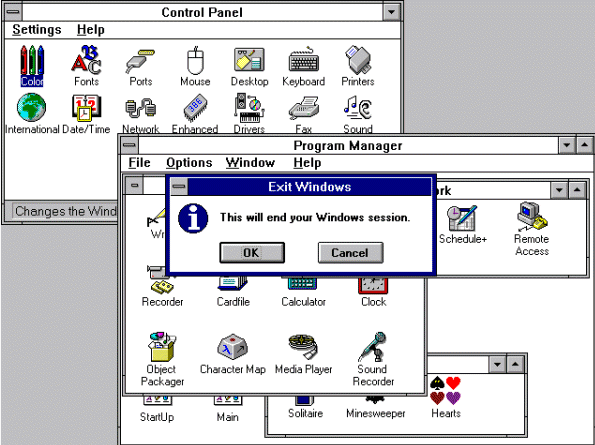Open Drivers icon in Control Panel
Viewport: 595px width, 445px height.
pyautogui.click(x=249, y=113)
